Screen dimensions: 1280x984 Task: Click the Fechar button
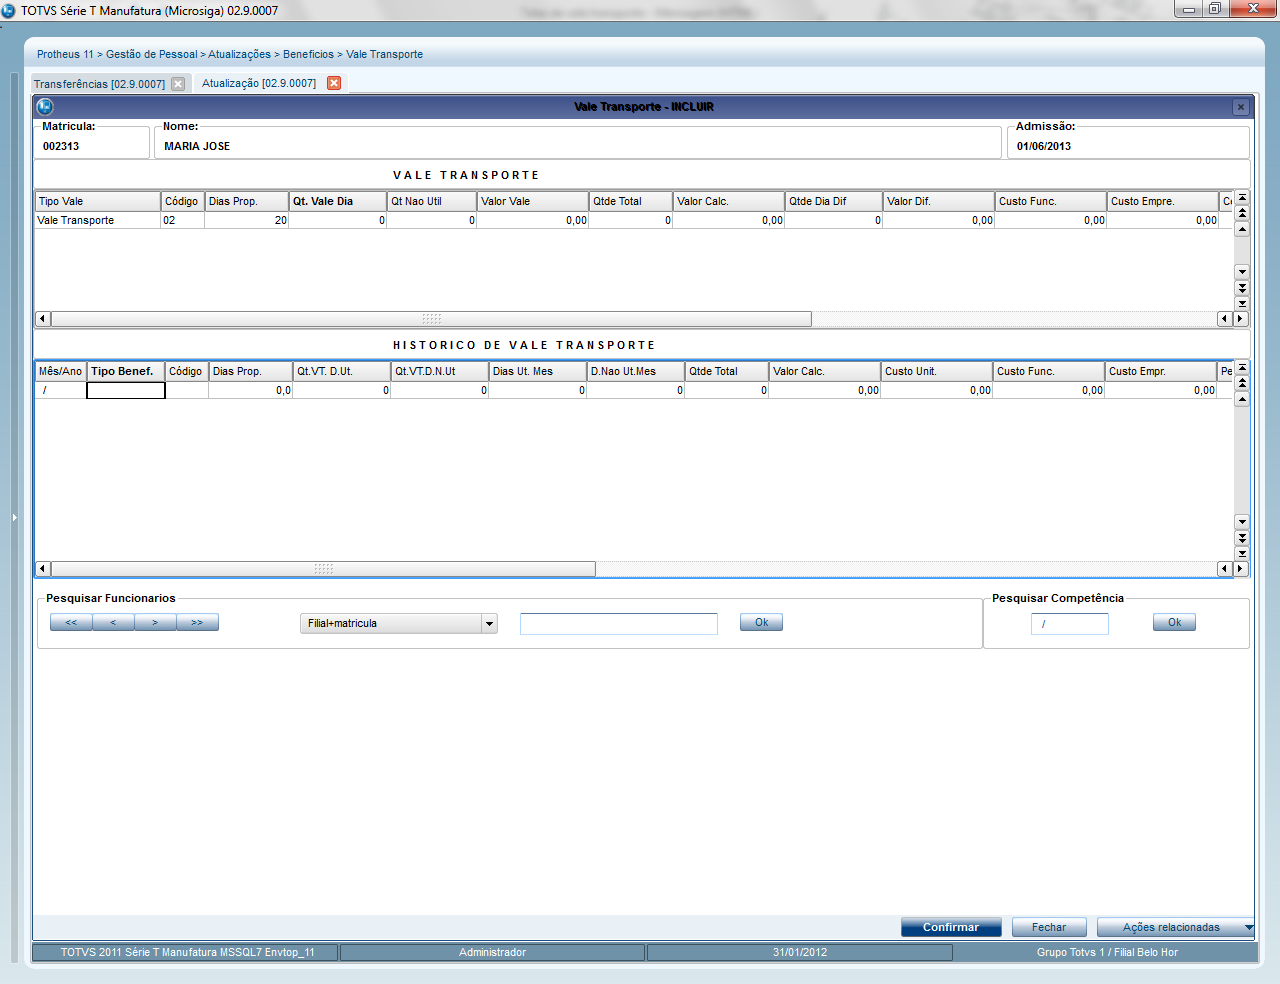click(x=1049, y=928)
